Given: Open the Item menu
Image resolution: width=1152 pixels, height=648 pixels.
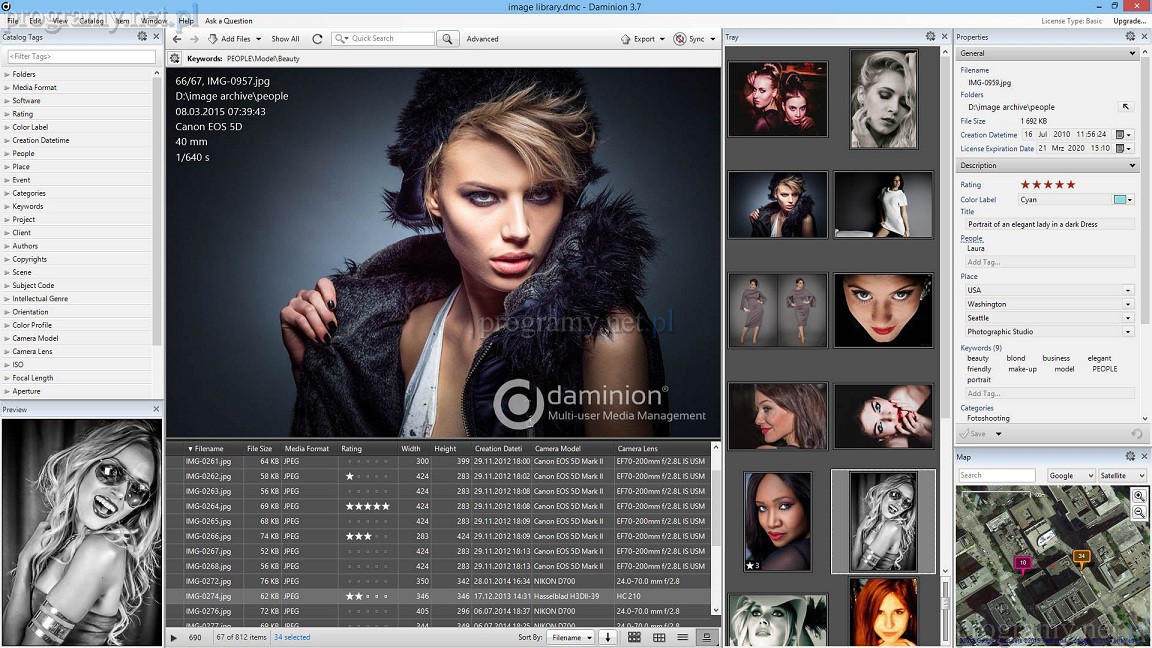Looking at the screenshot, I should coord(122,21).
